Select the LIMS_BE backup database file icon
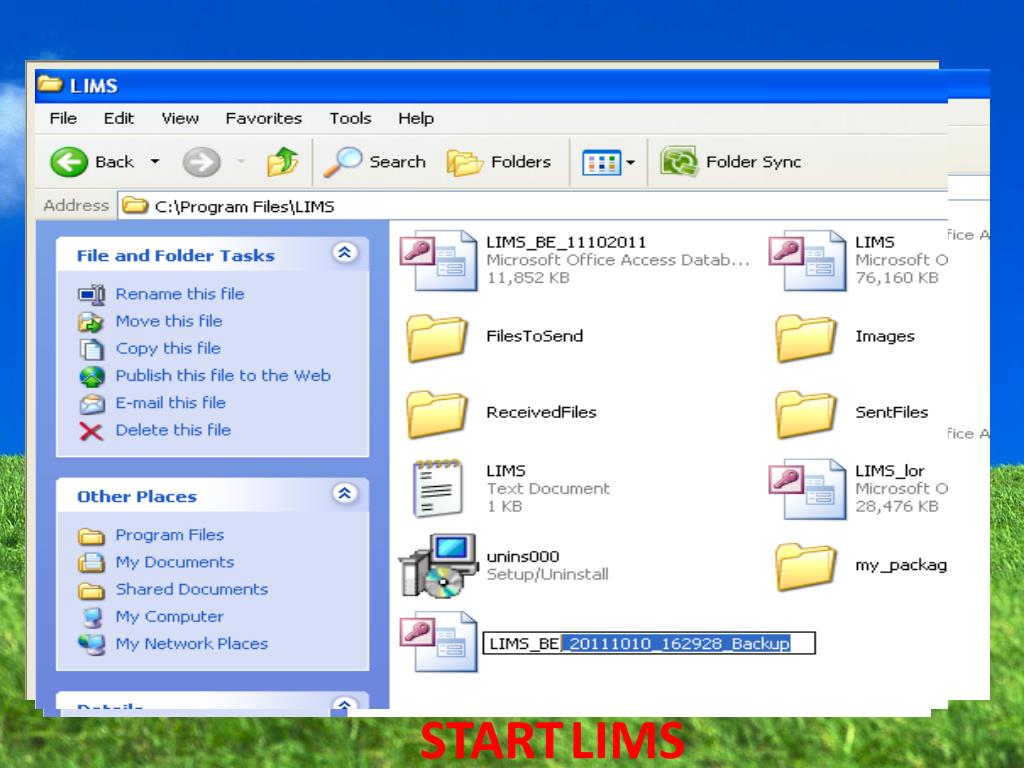The image size is (1024, 768). 439,641
